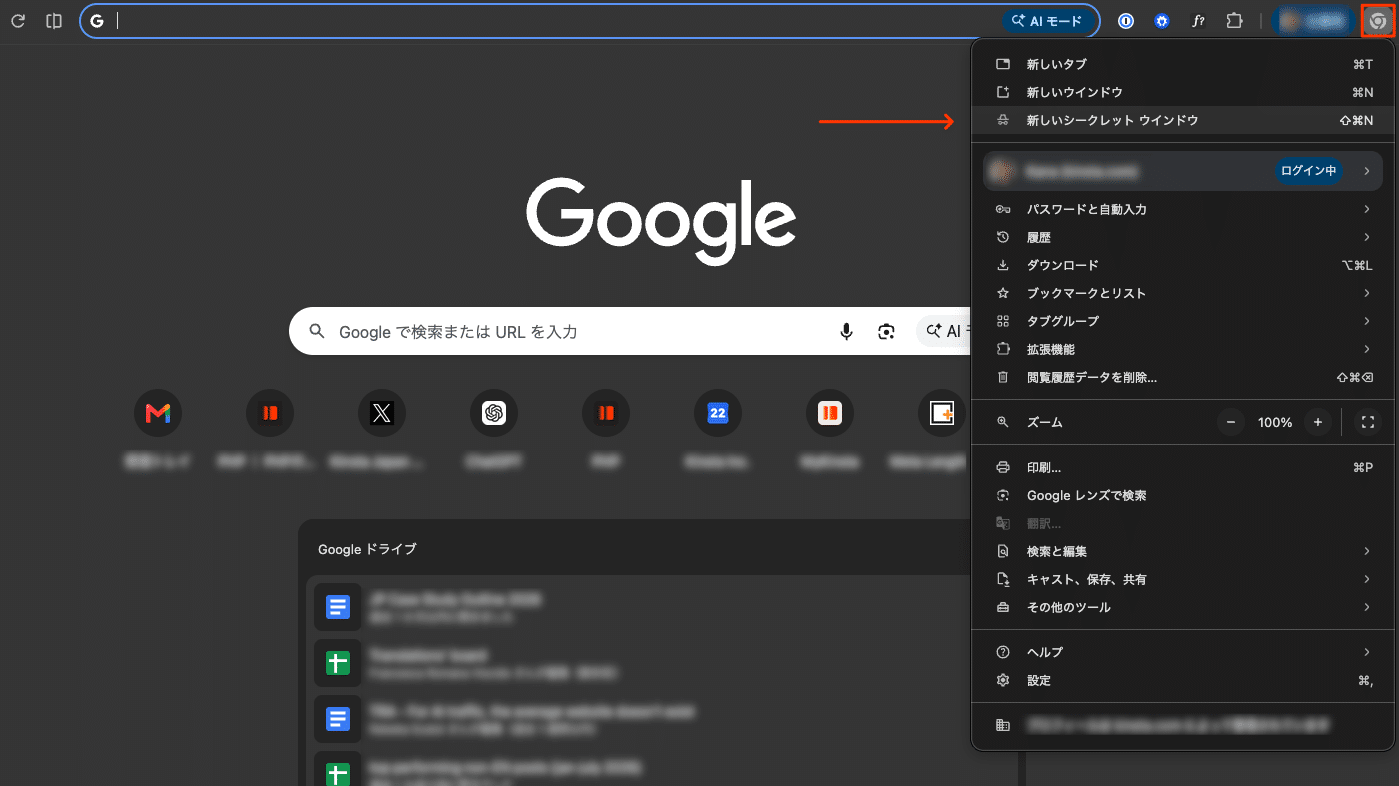Click the bookmark star icon in the menu
Screen dimensions: 1399x786
1003,293
